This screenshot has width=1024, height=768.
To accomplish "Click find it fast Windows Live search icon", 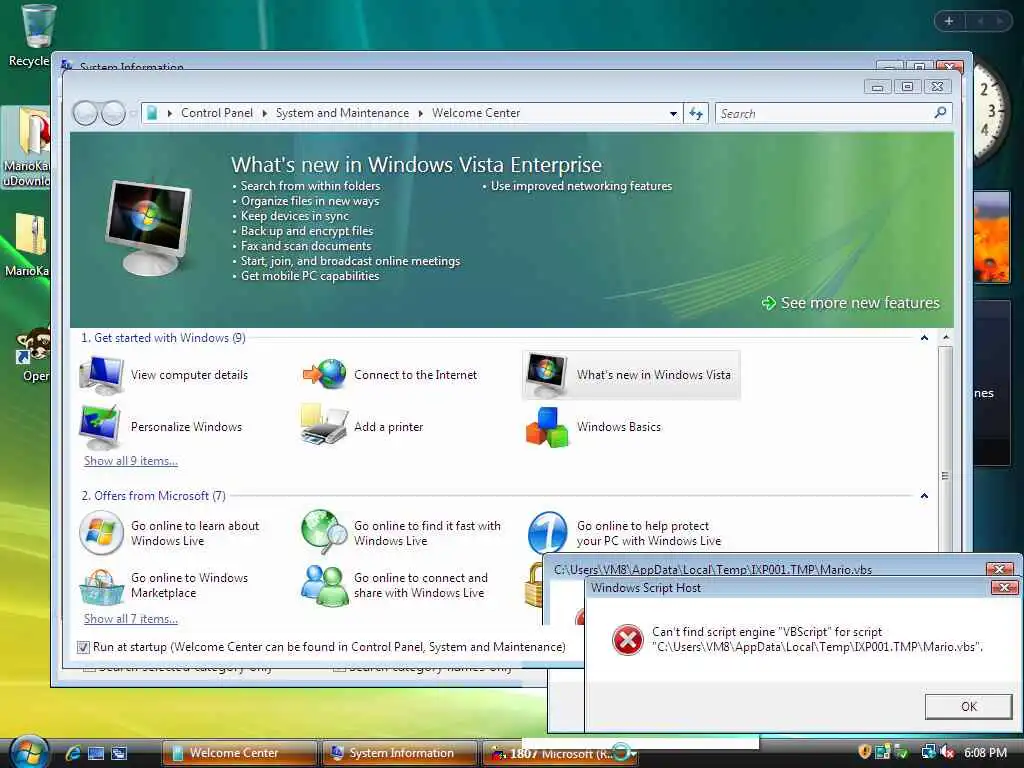I will (325, 532).
